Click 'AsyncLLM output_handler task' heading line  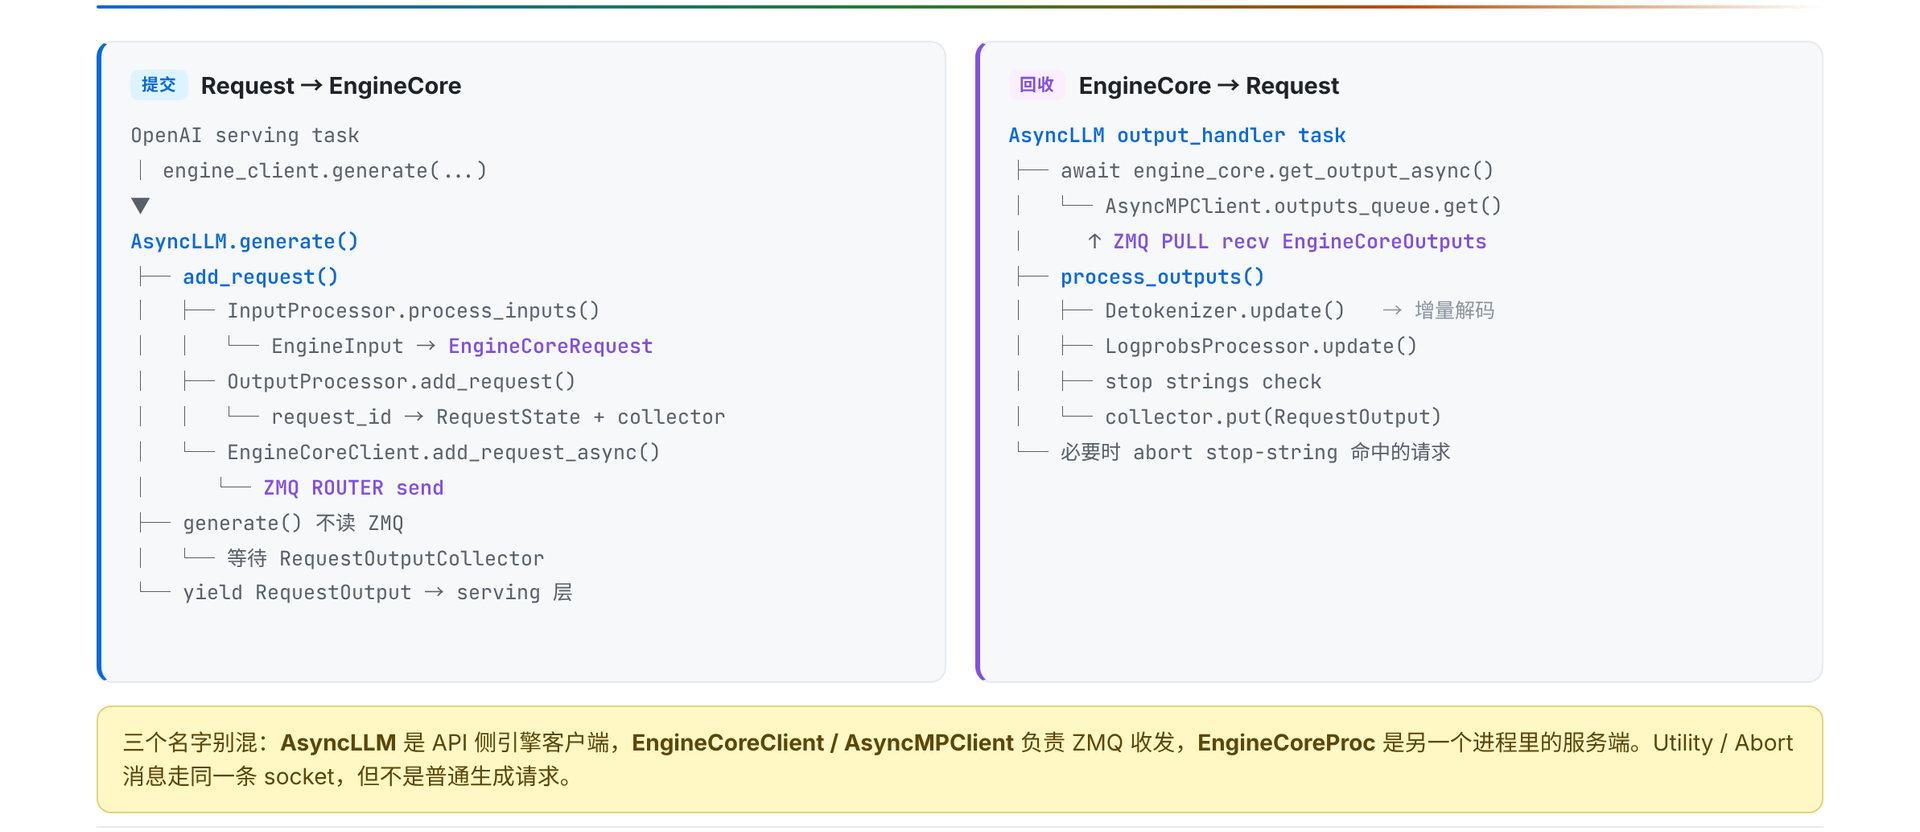click(1177, 135)
